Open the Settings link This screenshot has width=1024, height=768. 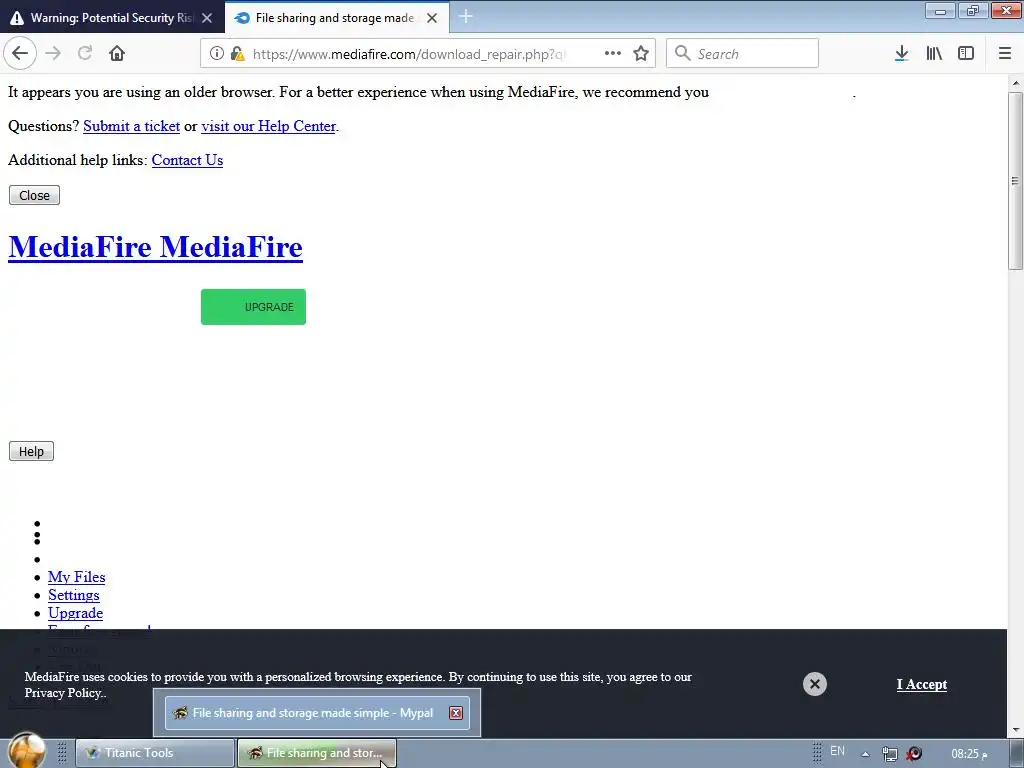coord(74,595)
